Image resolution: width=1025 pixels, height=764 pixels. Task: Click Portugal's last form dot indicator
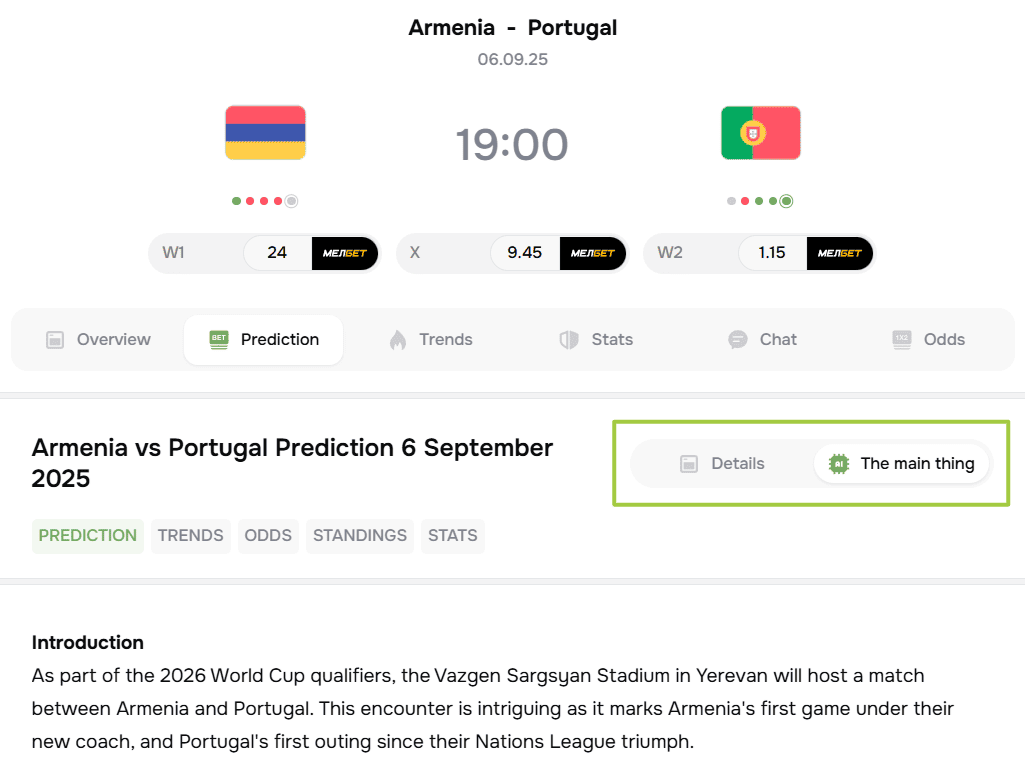click(787, 201)
